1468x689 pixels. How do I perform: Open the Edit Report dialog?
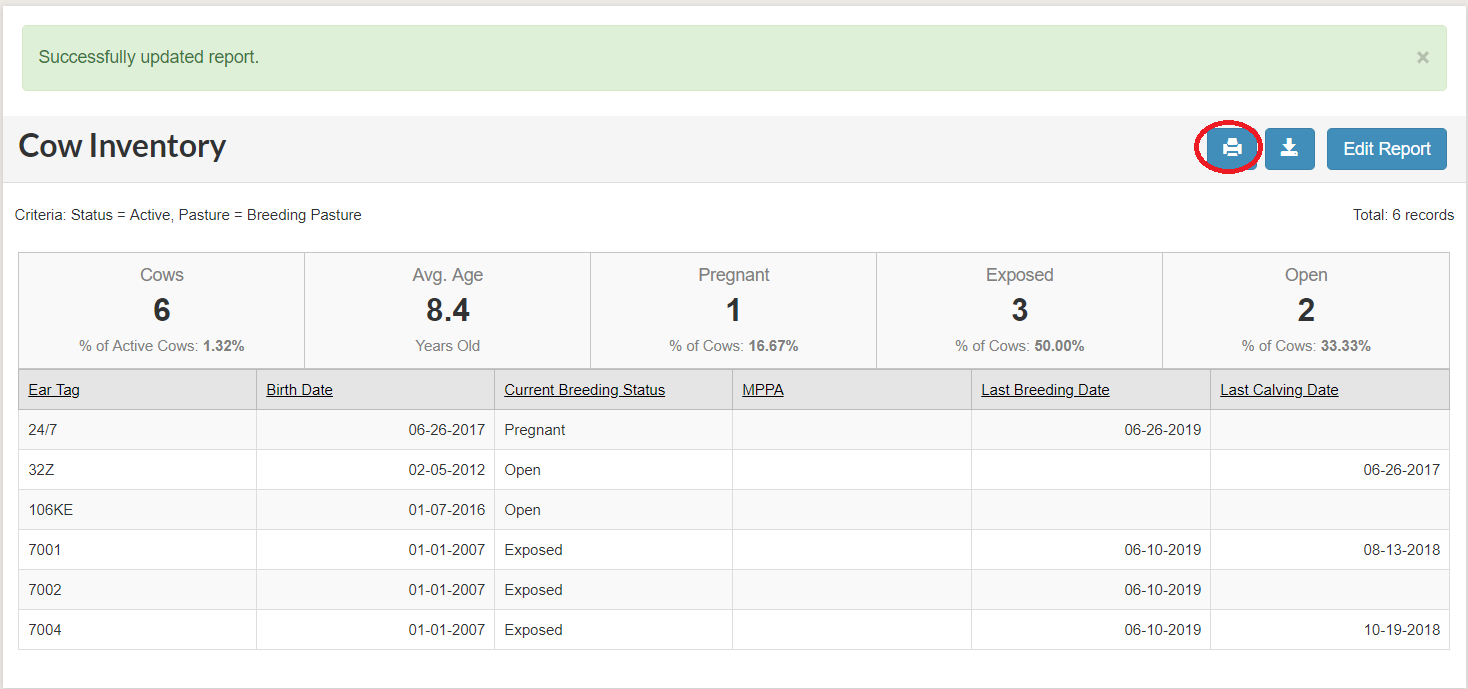(1386, 148)
